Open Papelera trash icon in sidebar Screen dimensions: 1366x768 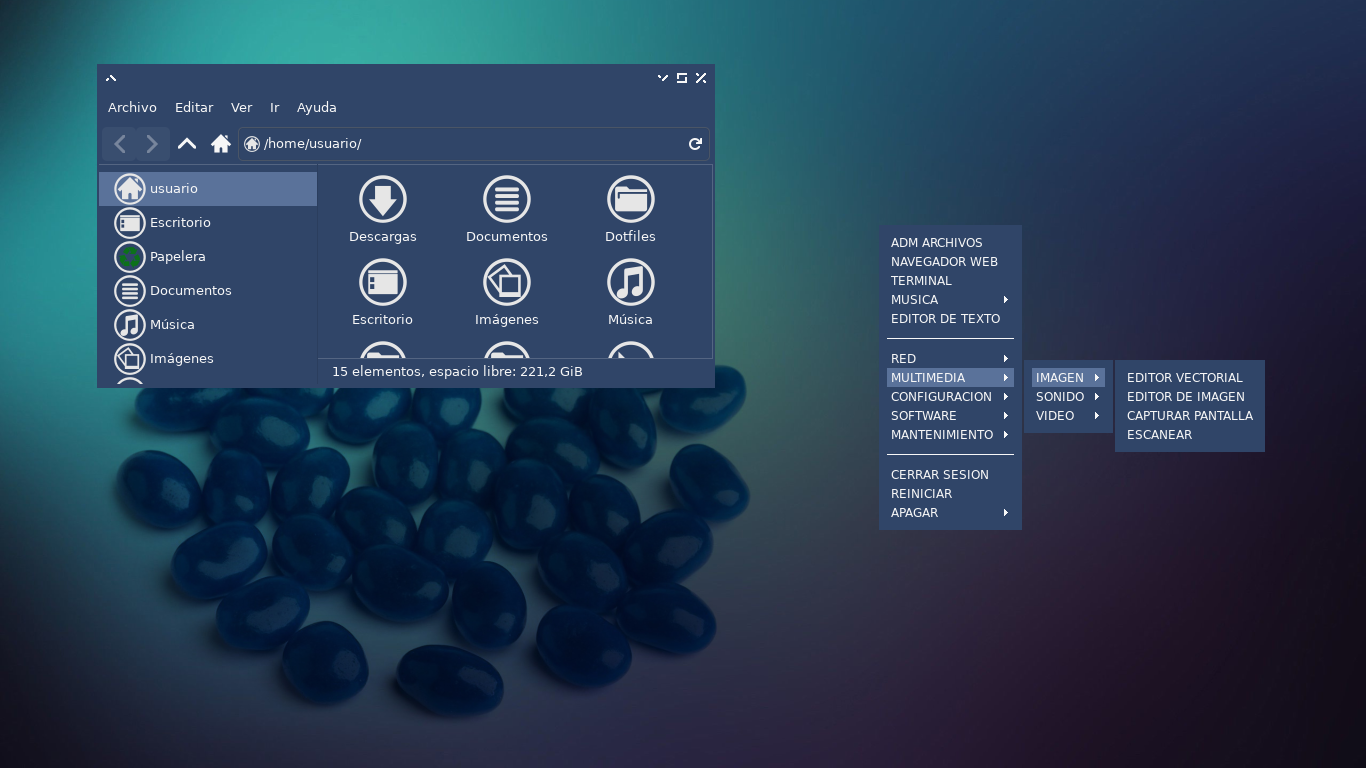[130, 256]
